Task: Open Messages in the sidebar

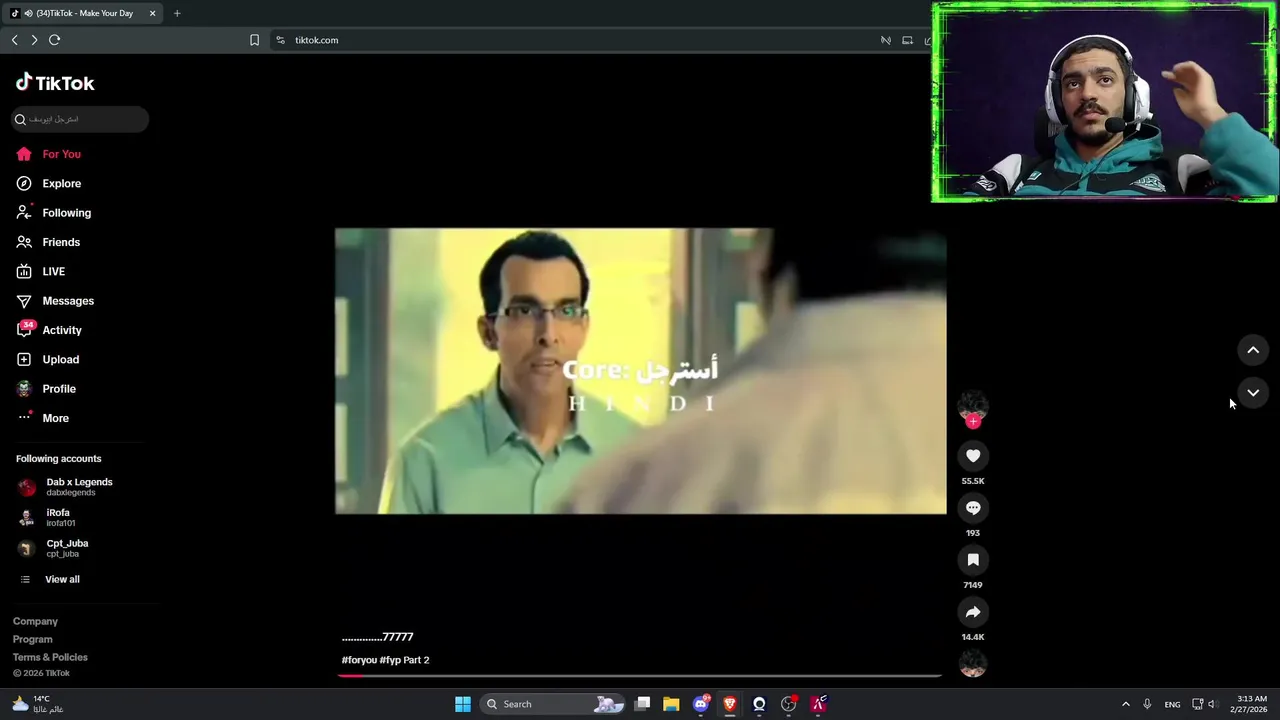Action: [x=55, y=301]
